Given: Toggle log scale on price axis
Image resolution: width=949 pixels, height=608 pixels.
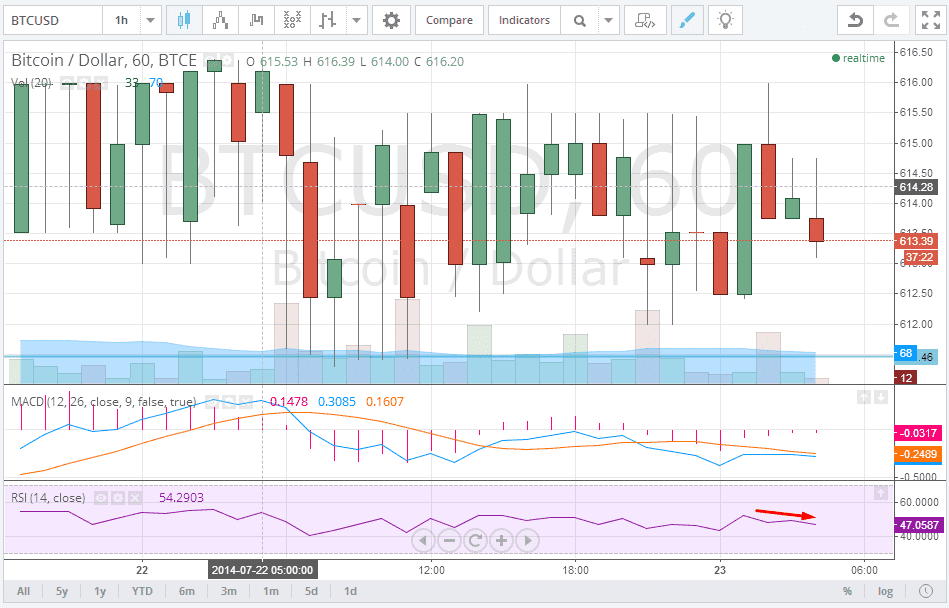Looking at the screenshot, I should click(x=886, y=591).
